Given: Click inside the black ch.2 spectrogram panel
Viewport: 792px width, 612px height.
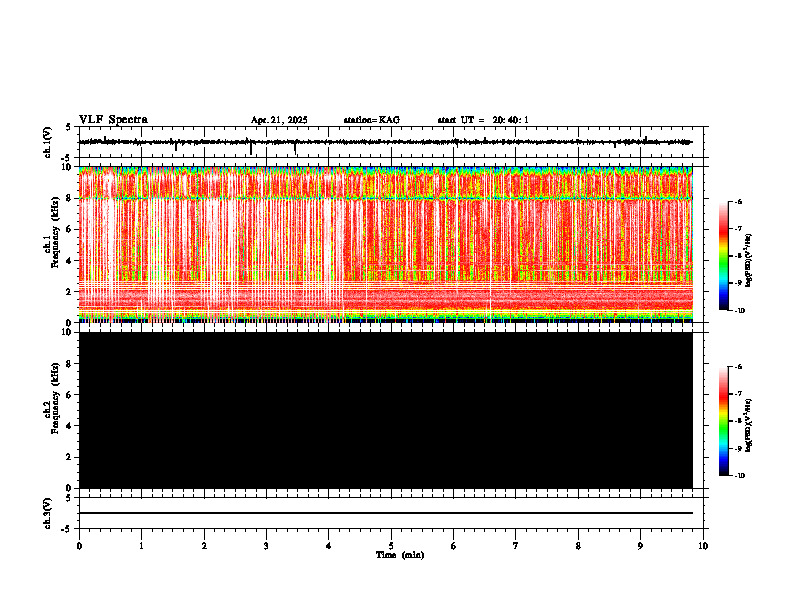Looking at the screenshot, I should tap(386, 410).
